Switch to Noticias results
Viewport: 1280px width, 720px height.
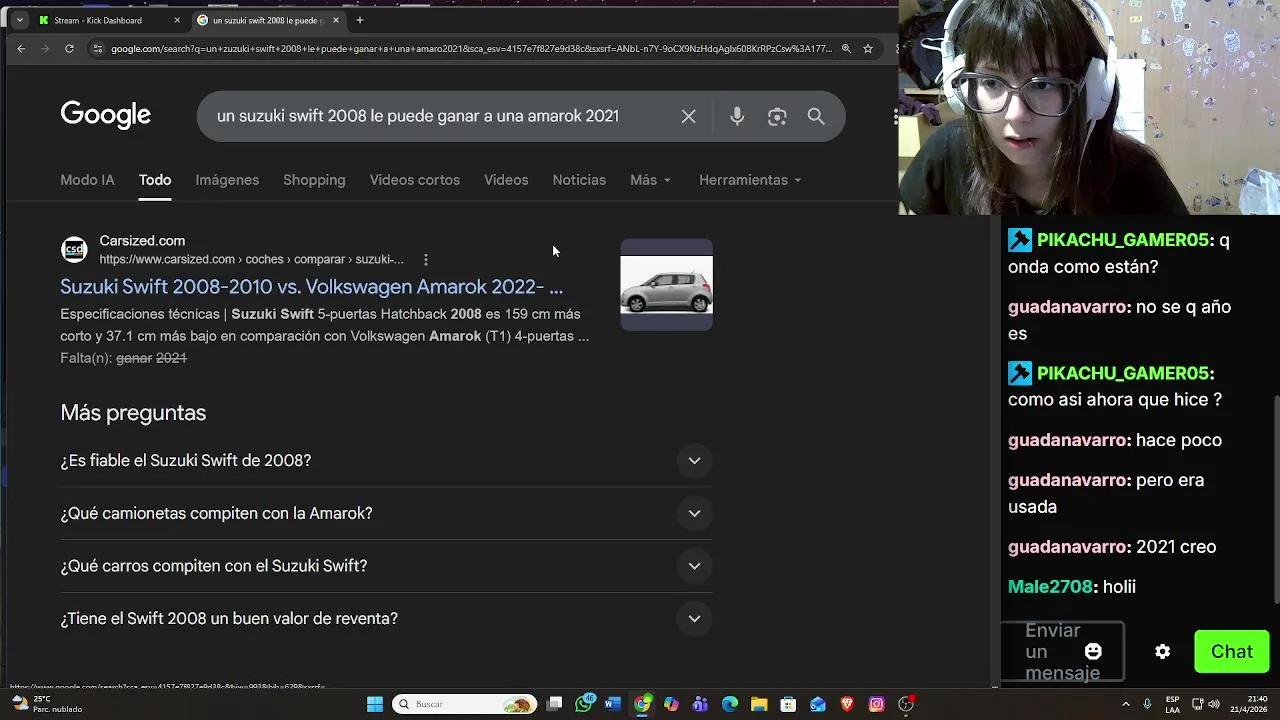[x=579, y=180]
